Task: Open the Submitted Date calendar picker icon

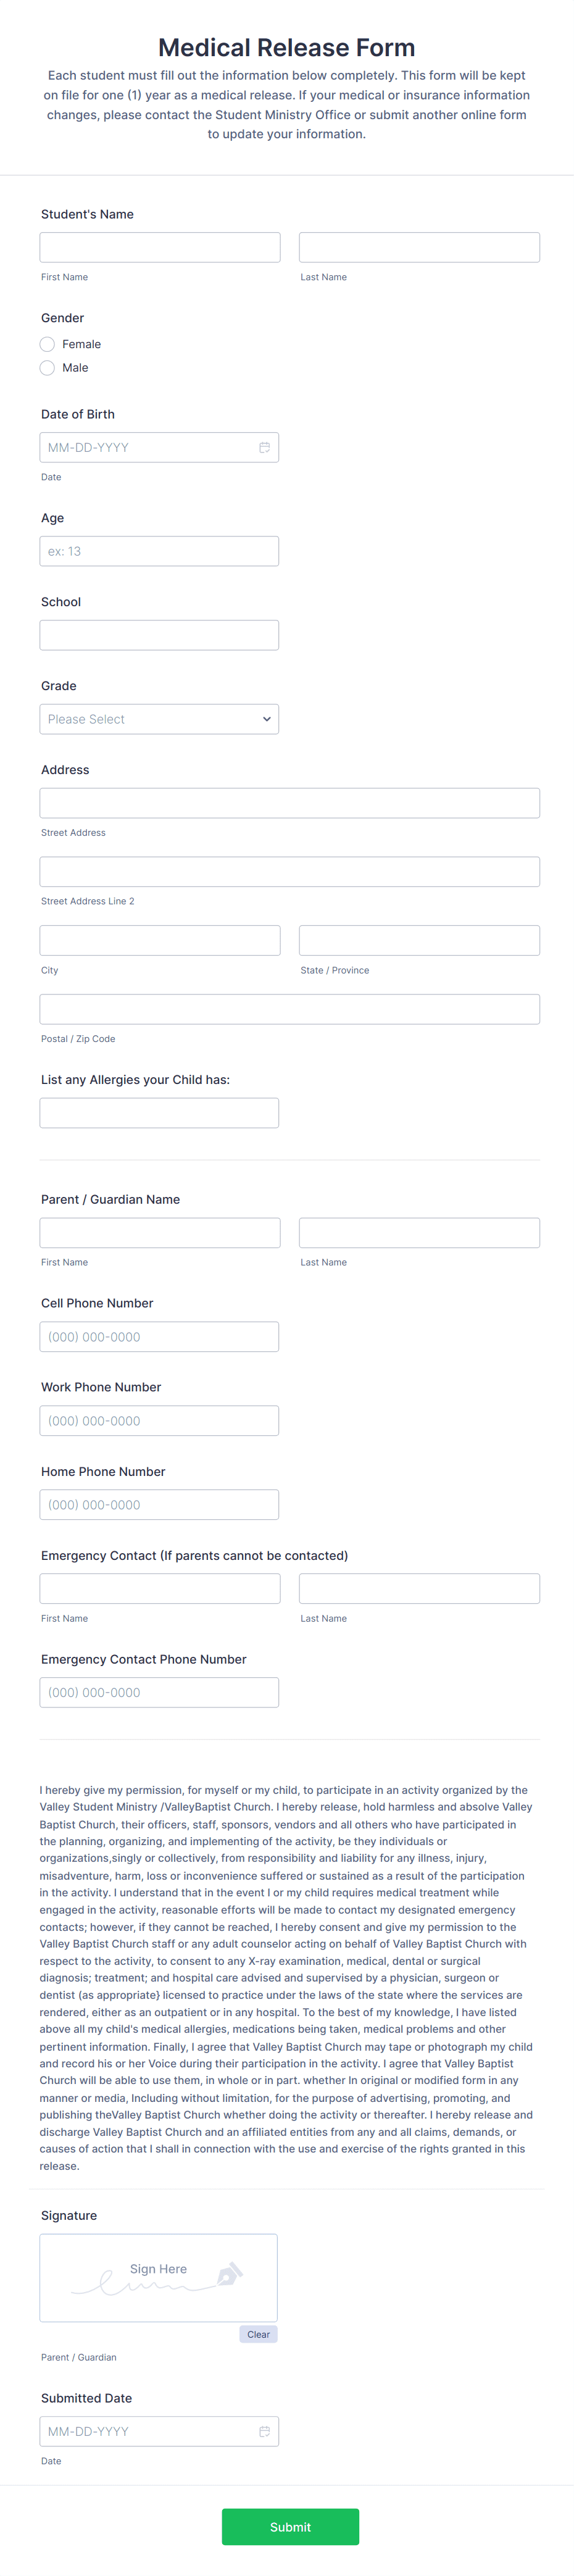Action: coord(263,2431)
